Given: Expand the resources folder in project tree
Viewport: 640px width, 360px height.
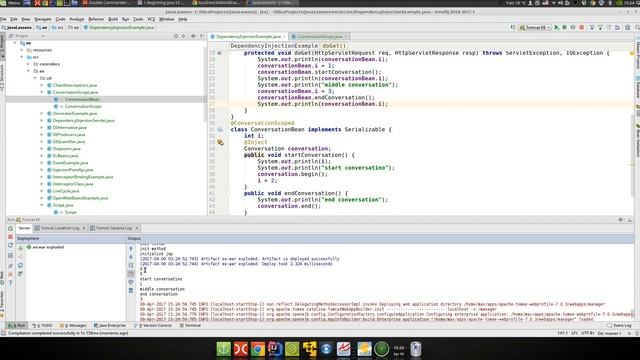Looking at the screenshot, I should click(x=22, y=50).
